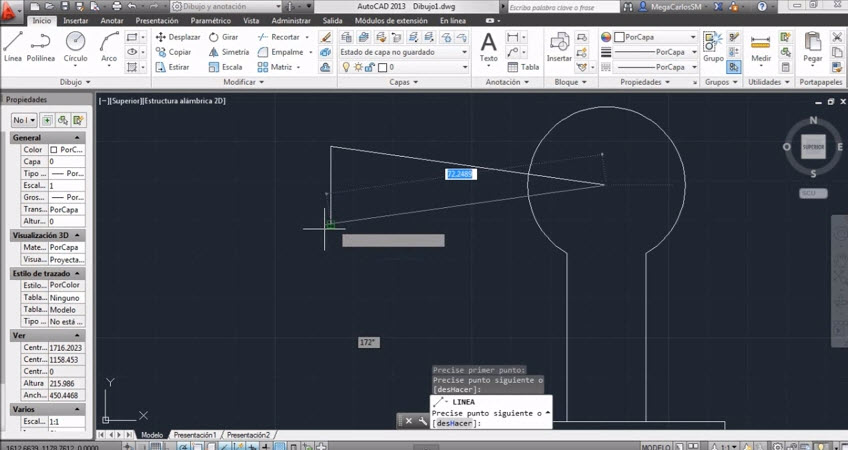Click the viewport [Superior] view label
The width and height of the screenshot is (848, 450).
tap(125, 101)
